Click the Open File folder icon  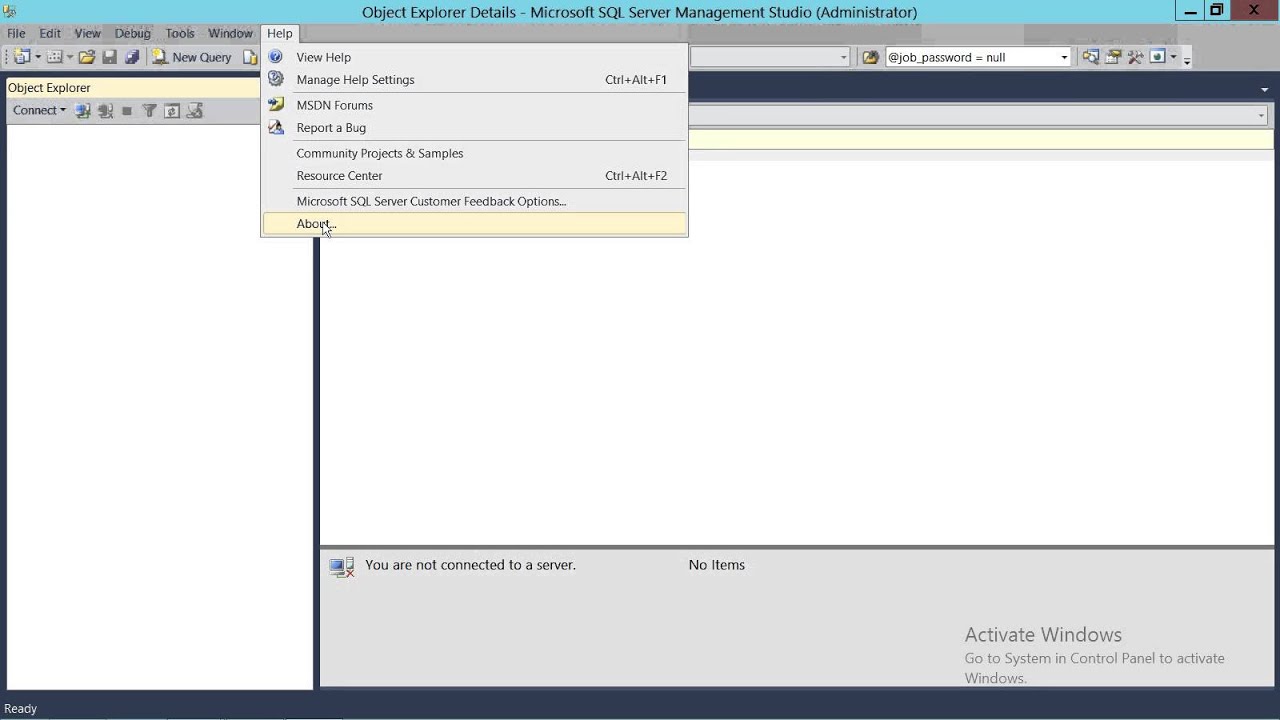click(x=87, y=57)
